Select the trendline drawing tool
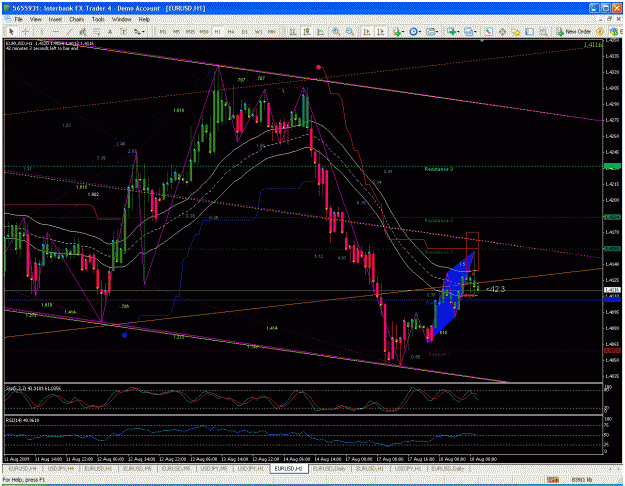The image size is (625, 486). click(x=69, y=31)
